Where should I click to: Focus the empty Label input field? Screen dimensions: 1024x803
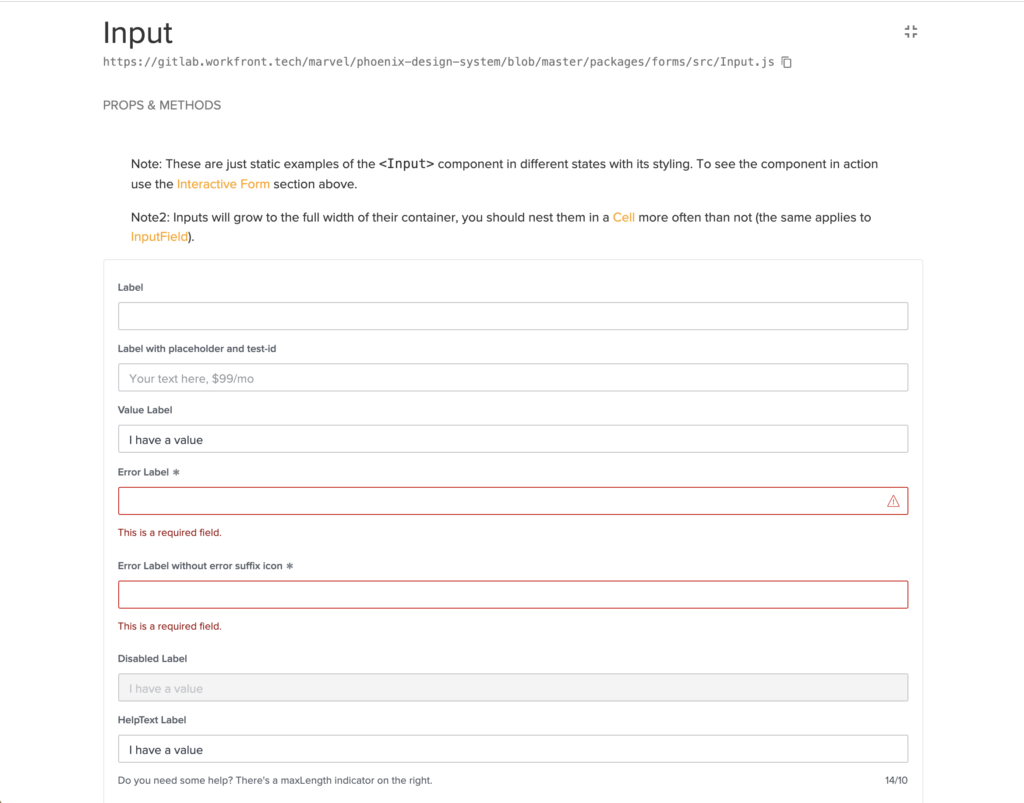tap(512, 316)
